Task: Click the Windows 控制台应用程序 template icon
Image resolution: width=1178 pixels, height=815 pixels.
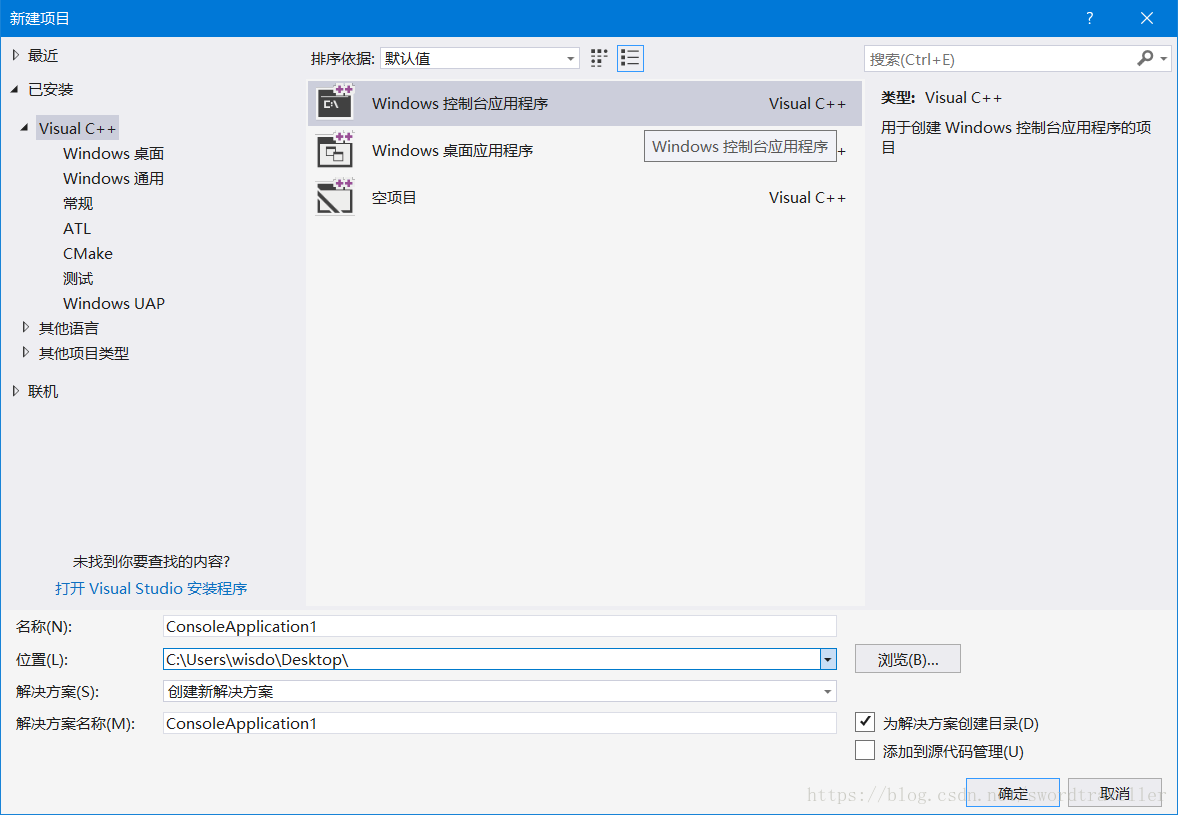Action: click(x=334, y=103)
